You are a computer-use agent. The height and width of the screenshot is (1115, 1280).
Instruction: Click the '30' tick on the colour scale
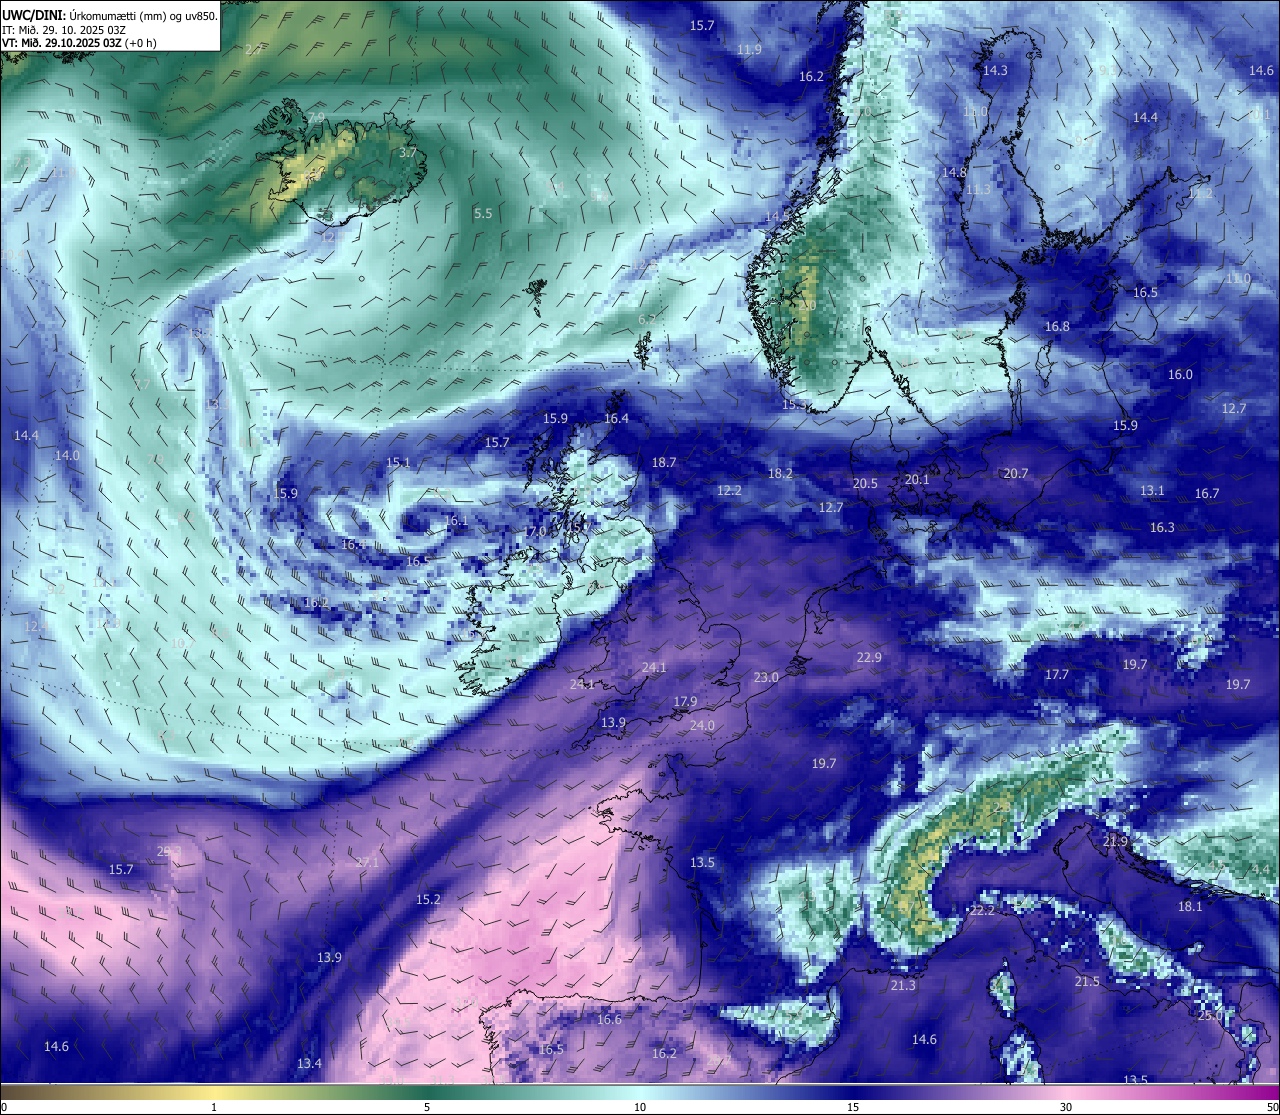point(1066,1107)
